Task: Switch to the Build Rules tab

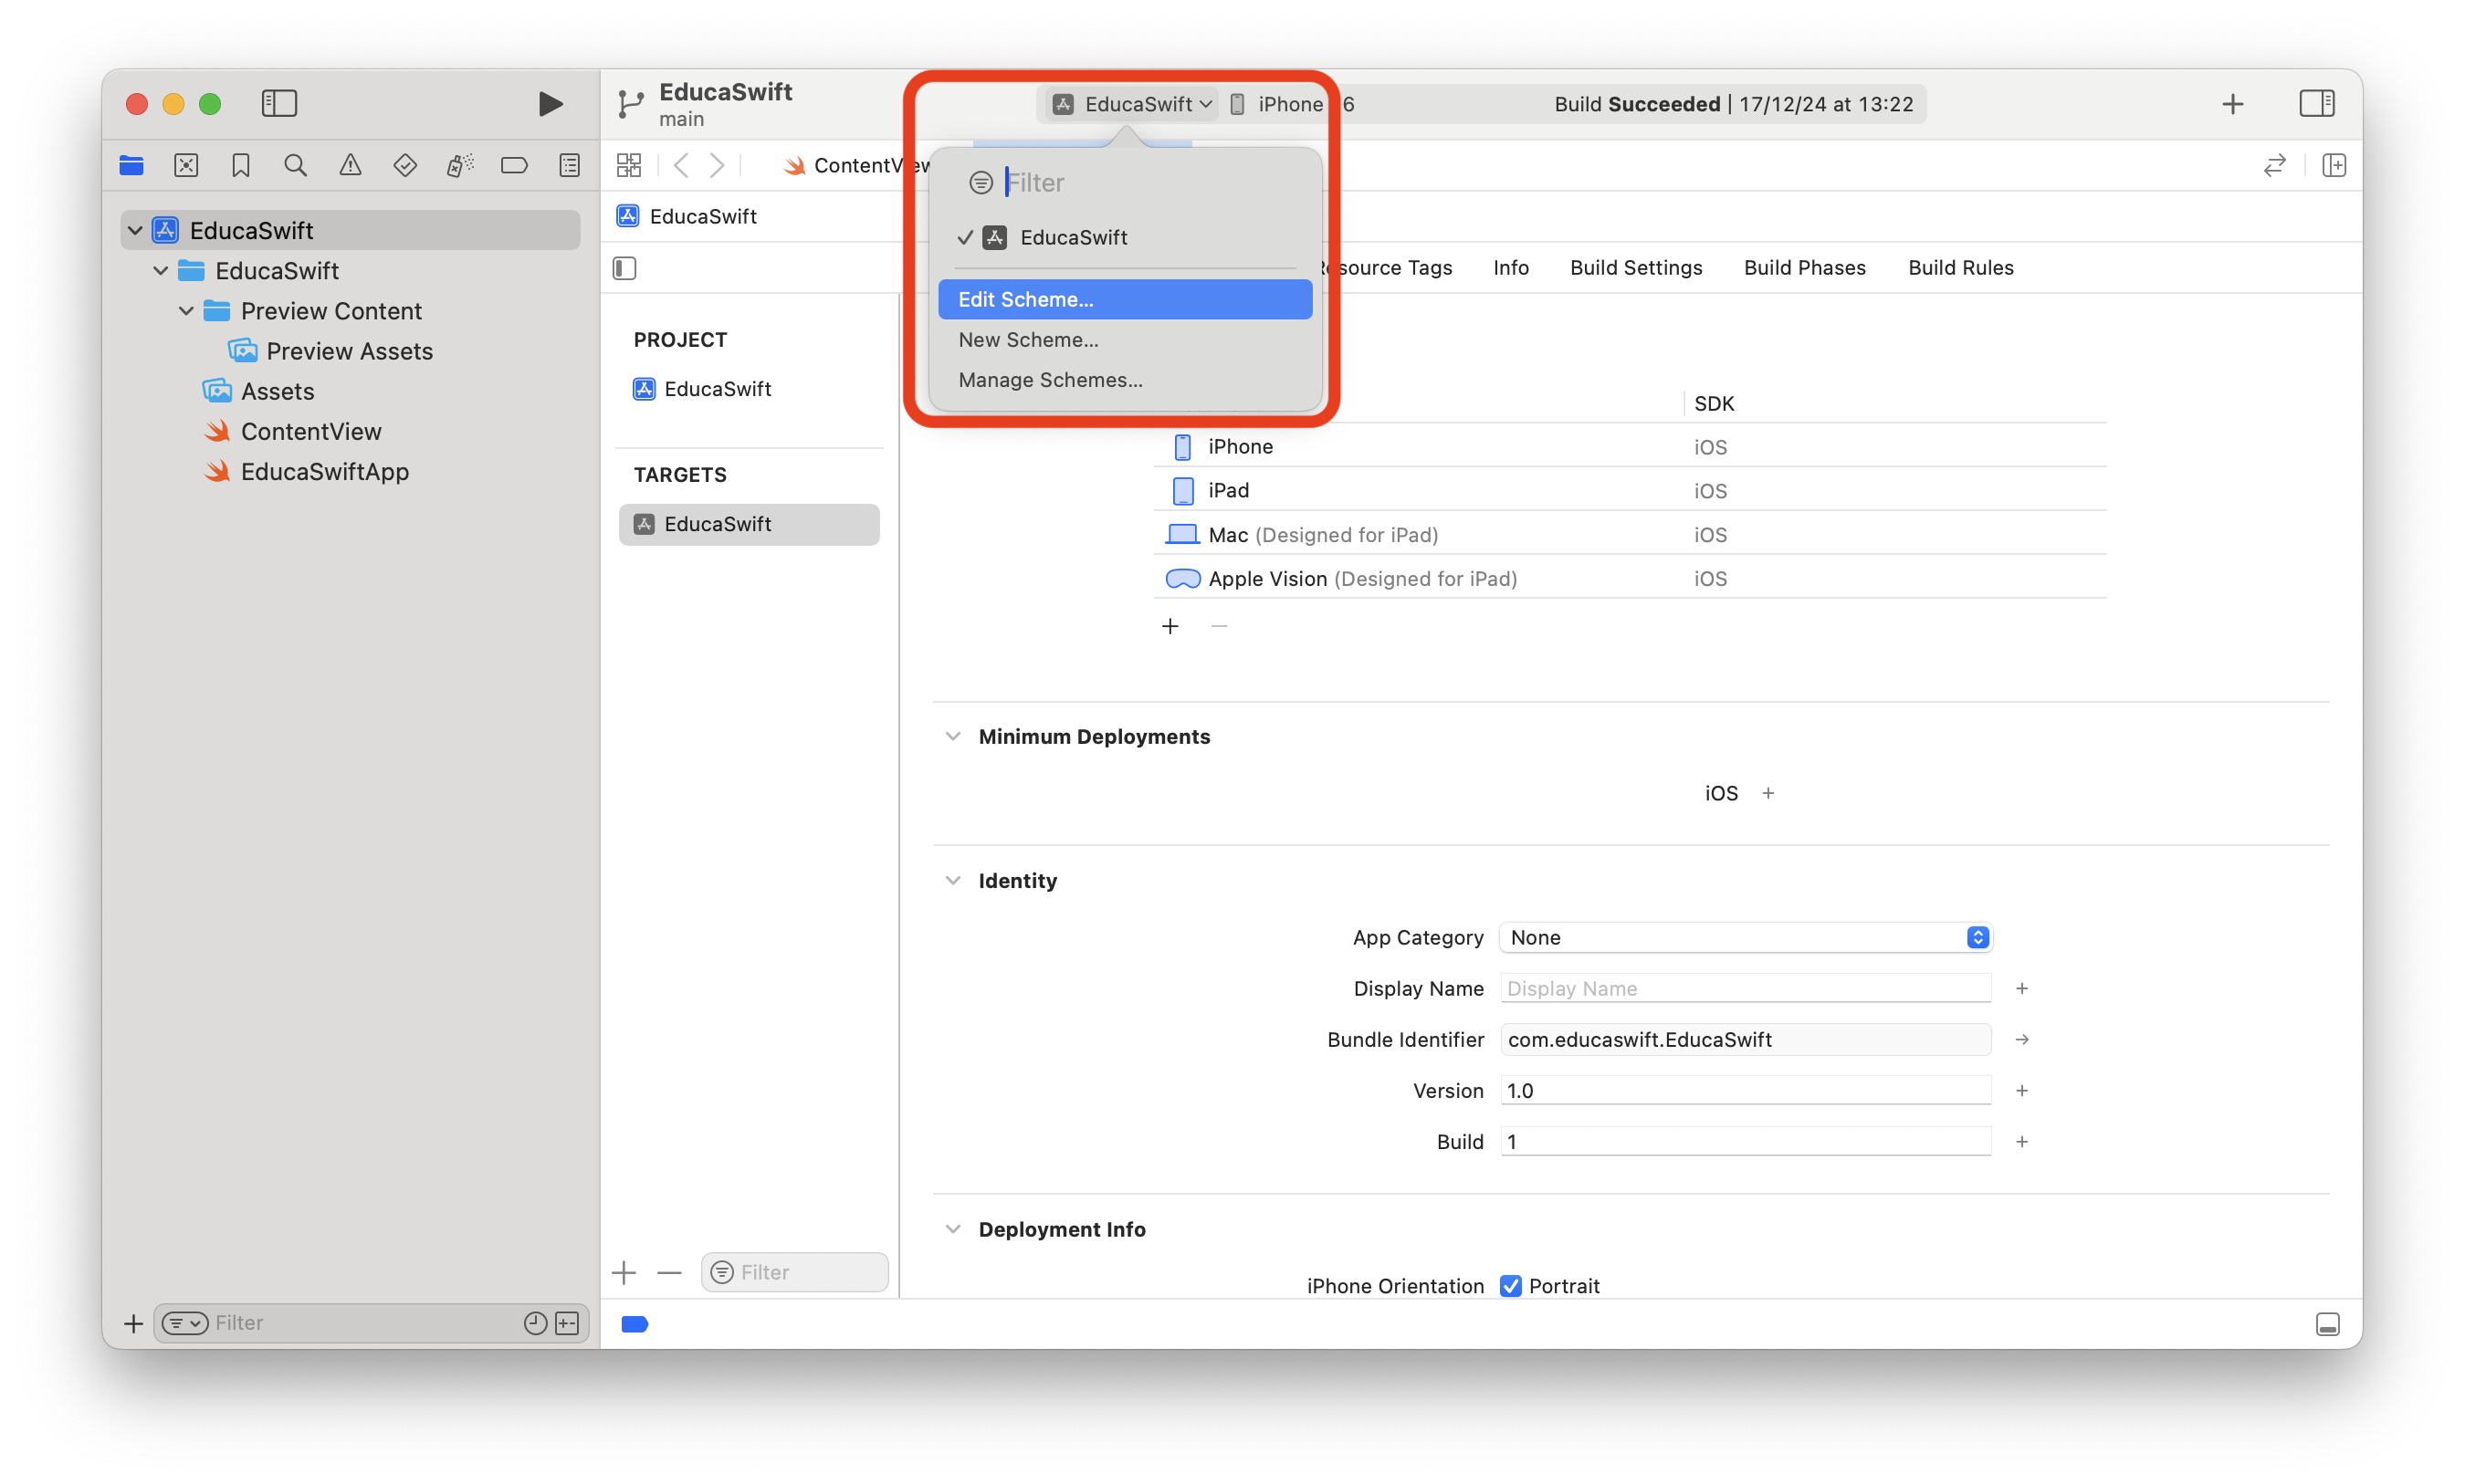Action: 1960,267
